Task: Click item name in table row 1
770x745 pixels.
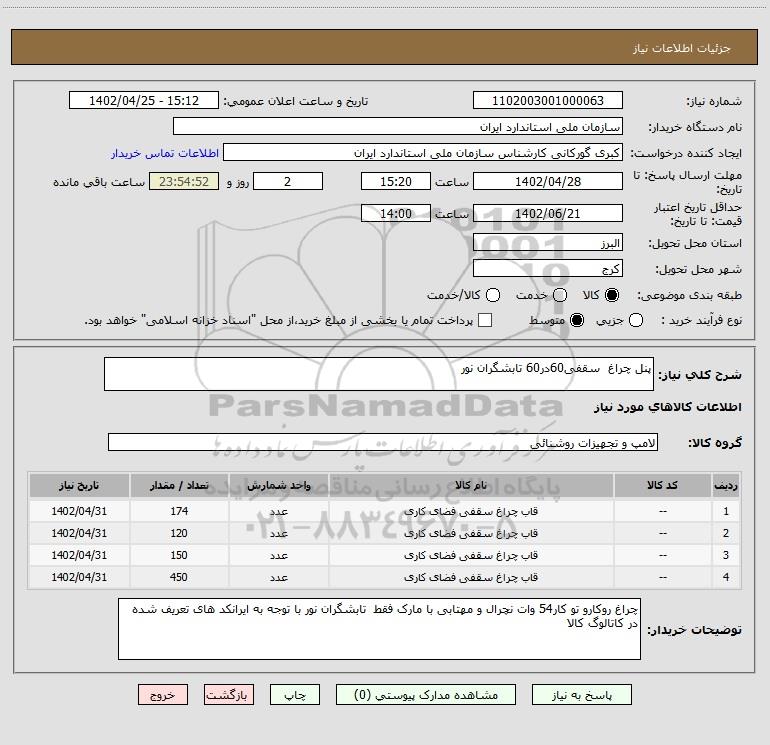Action: click(x=471, y=511)
